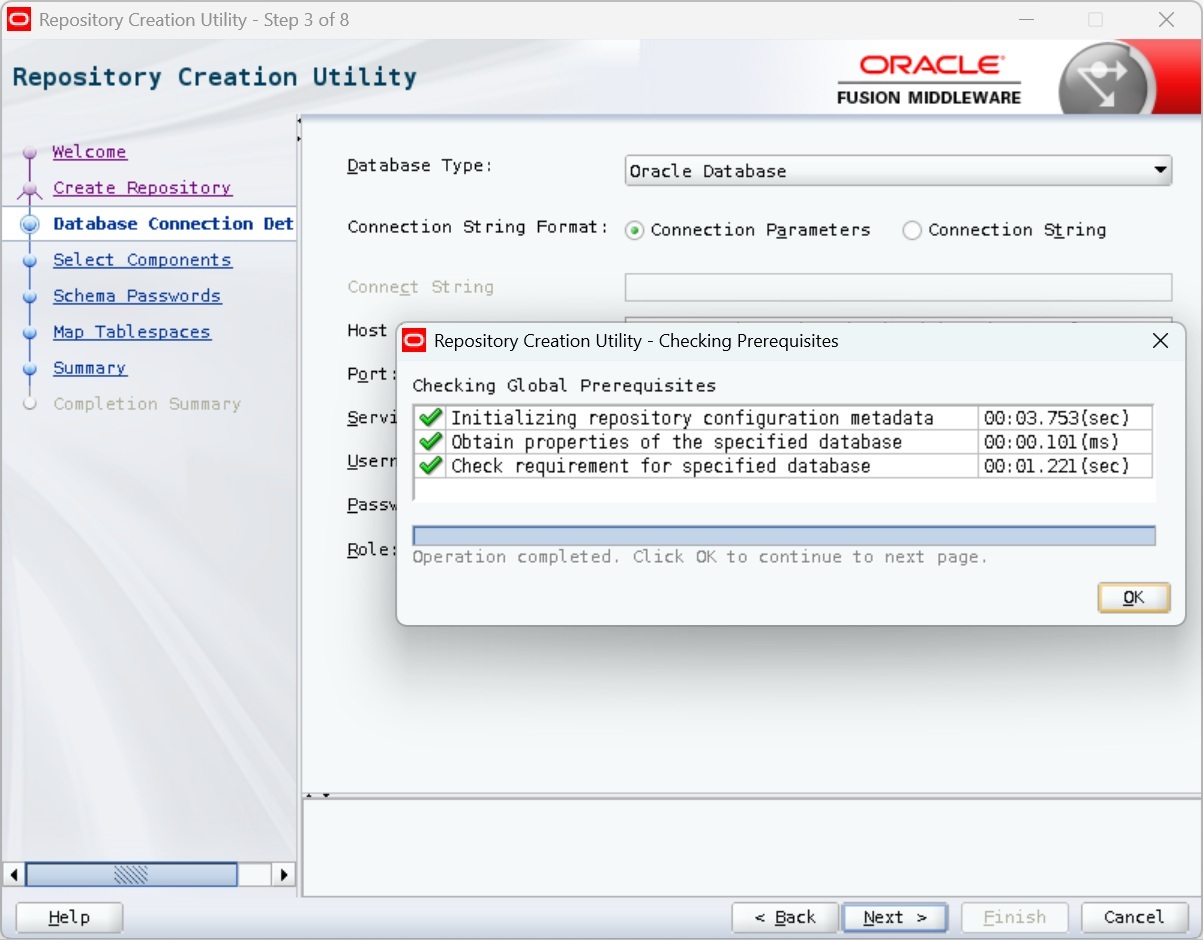Click the Summary step bullet icon
1203x940 pixels.
(30, 368)
